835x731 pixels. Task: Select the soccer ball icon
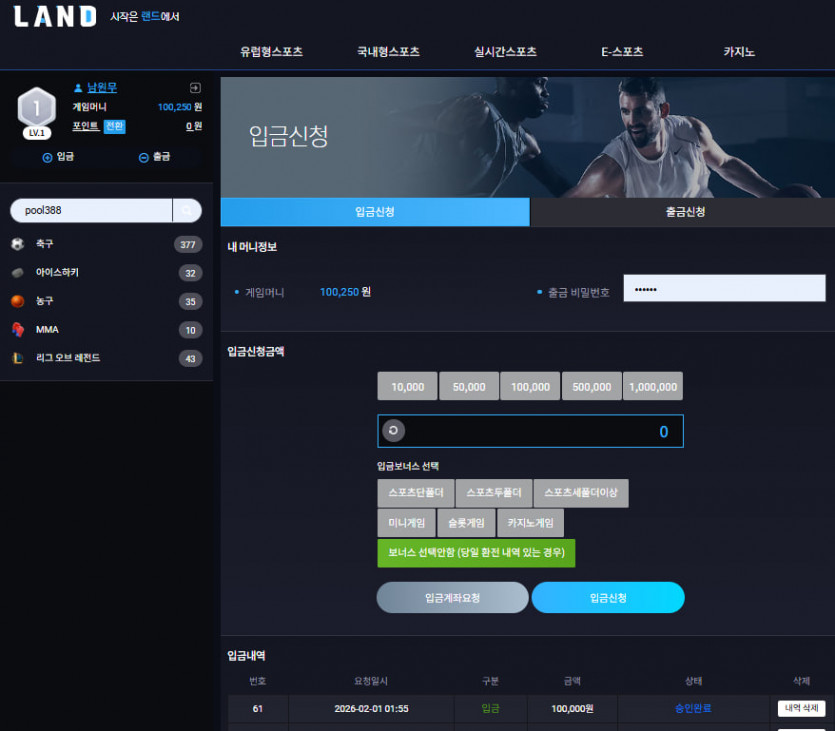[x=18, y=244]
